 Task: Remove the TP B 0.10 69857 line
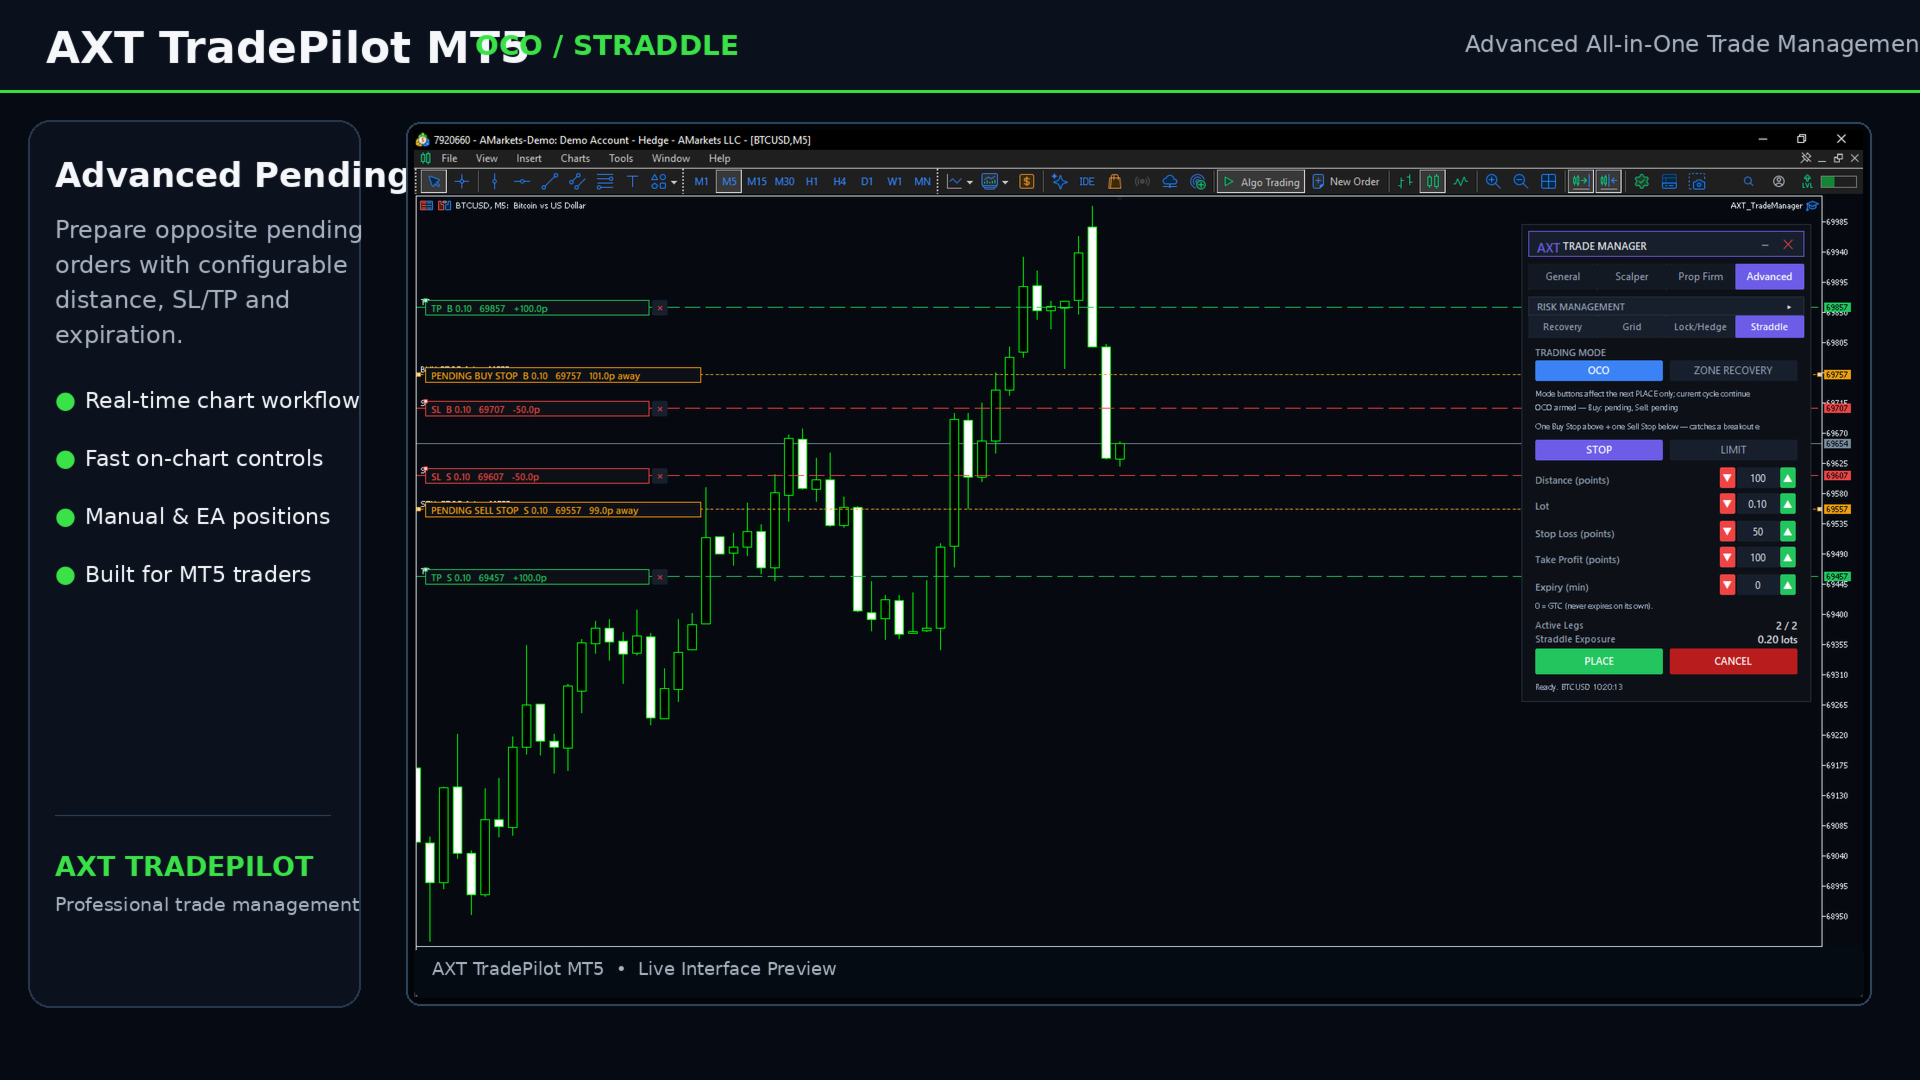coord(660,308)
